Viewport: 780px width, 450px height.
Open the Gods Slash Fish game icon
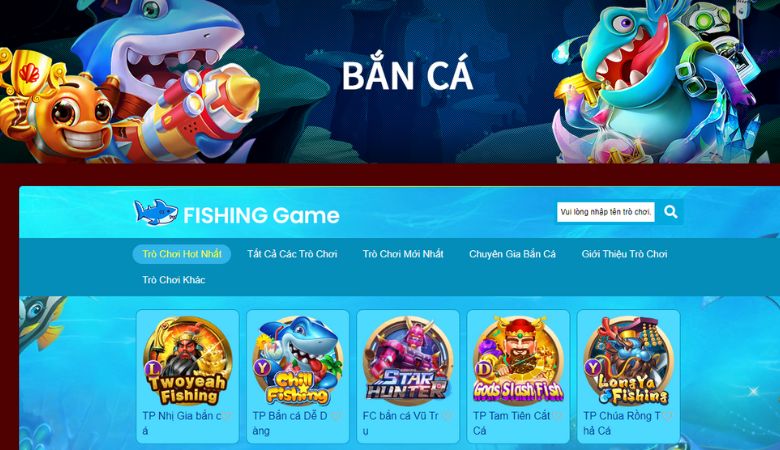click(518, 361)
